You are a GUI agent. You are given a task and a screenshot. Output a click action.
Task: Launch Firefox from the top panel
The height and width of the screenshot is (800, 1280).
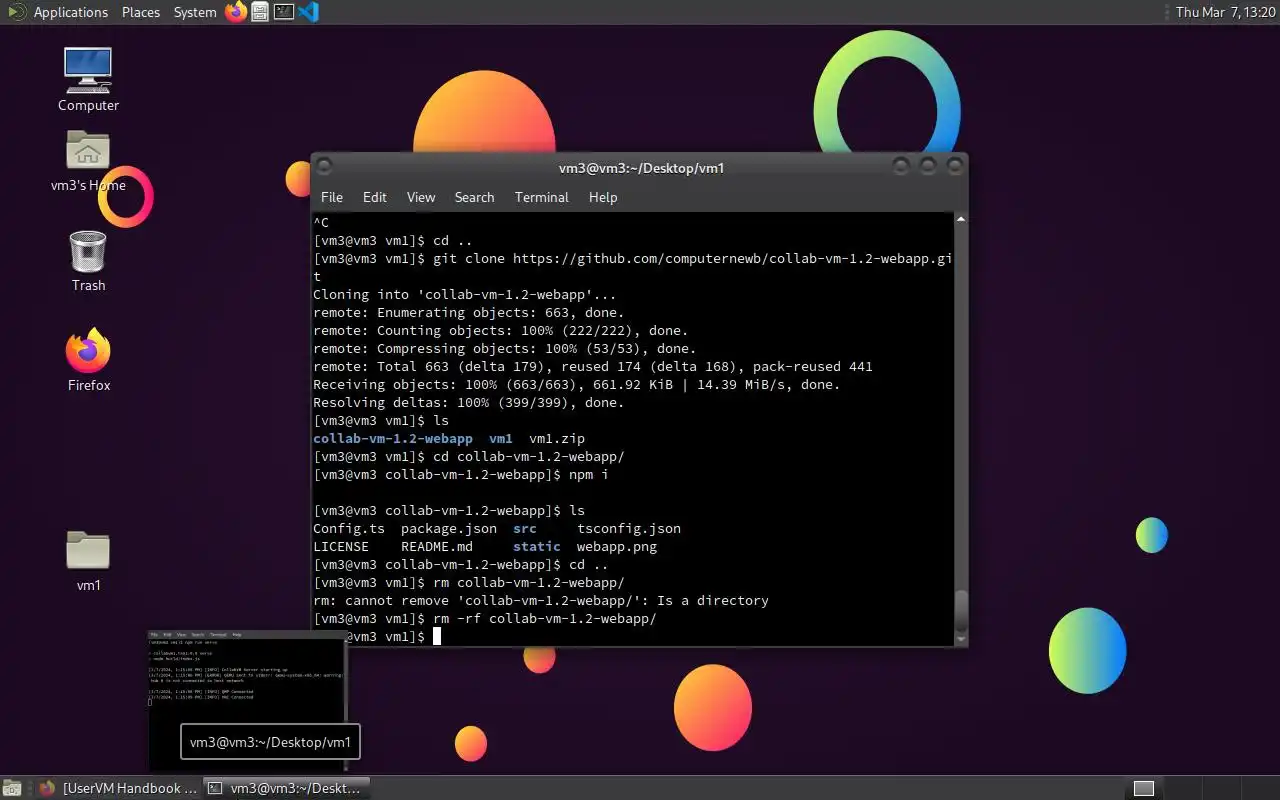236,12
